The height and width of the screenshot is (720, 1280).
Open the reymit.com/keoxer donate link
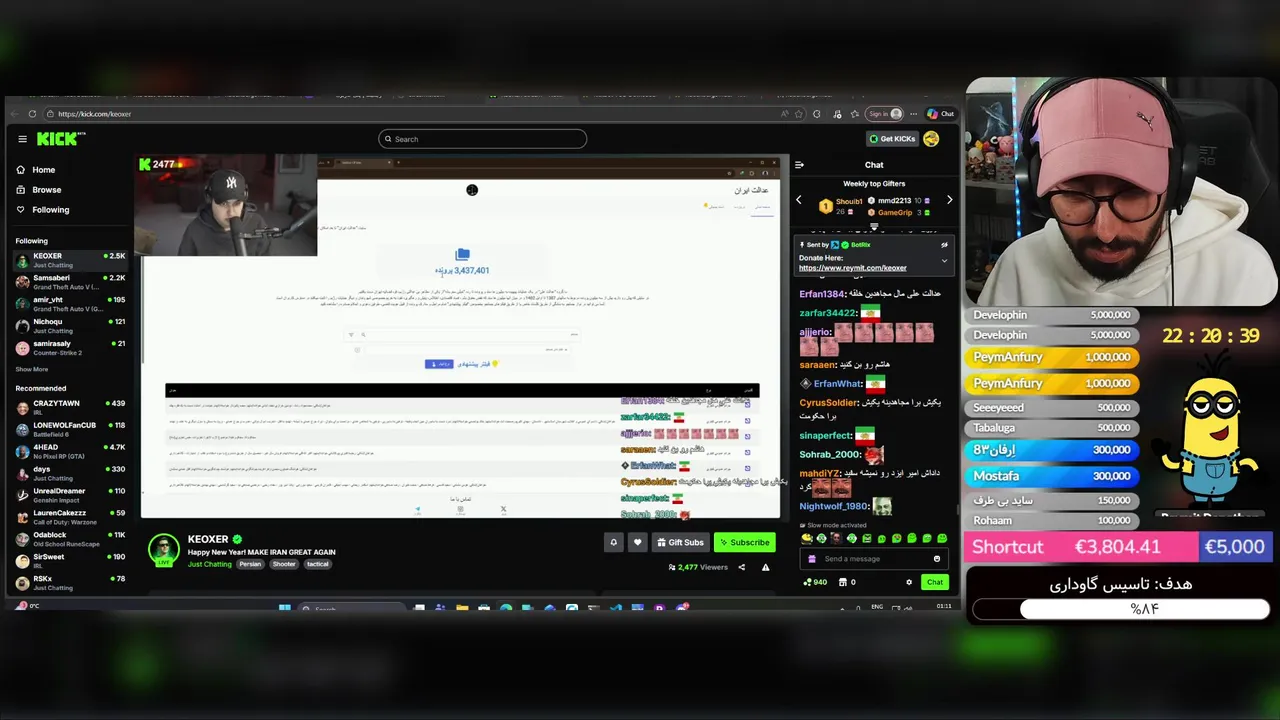[x=853, y=268]
